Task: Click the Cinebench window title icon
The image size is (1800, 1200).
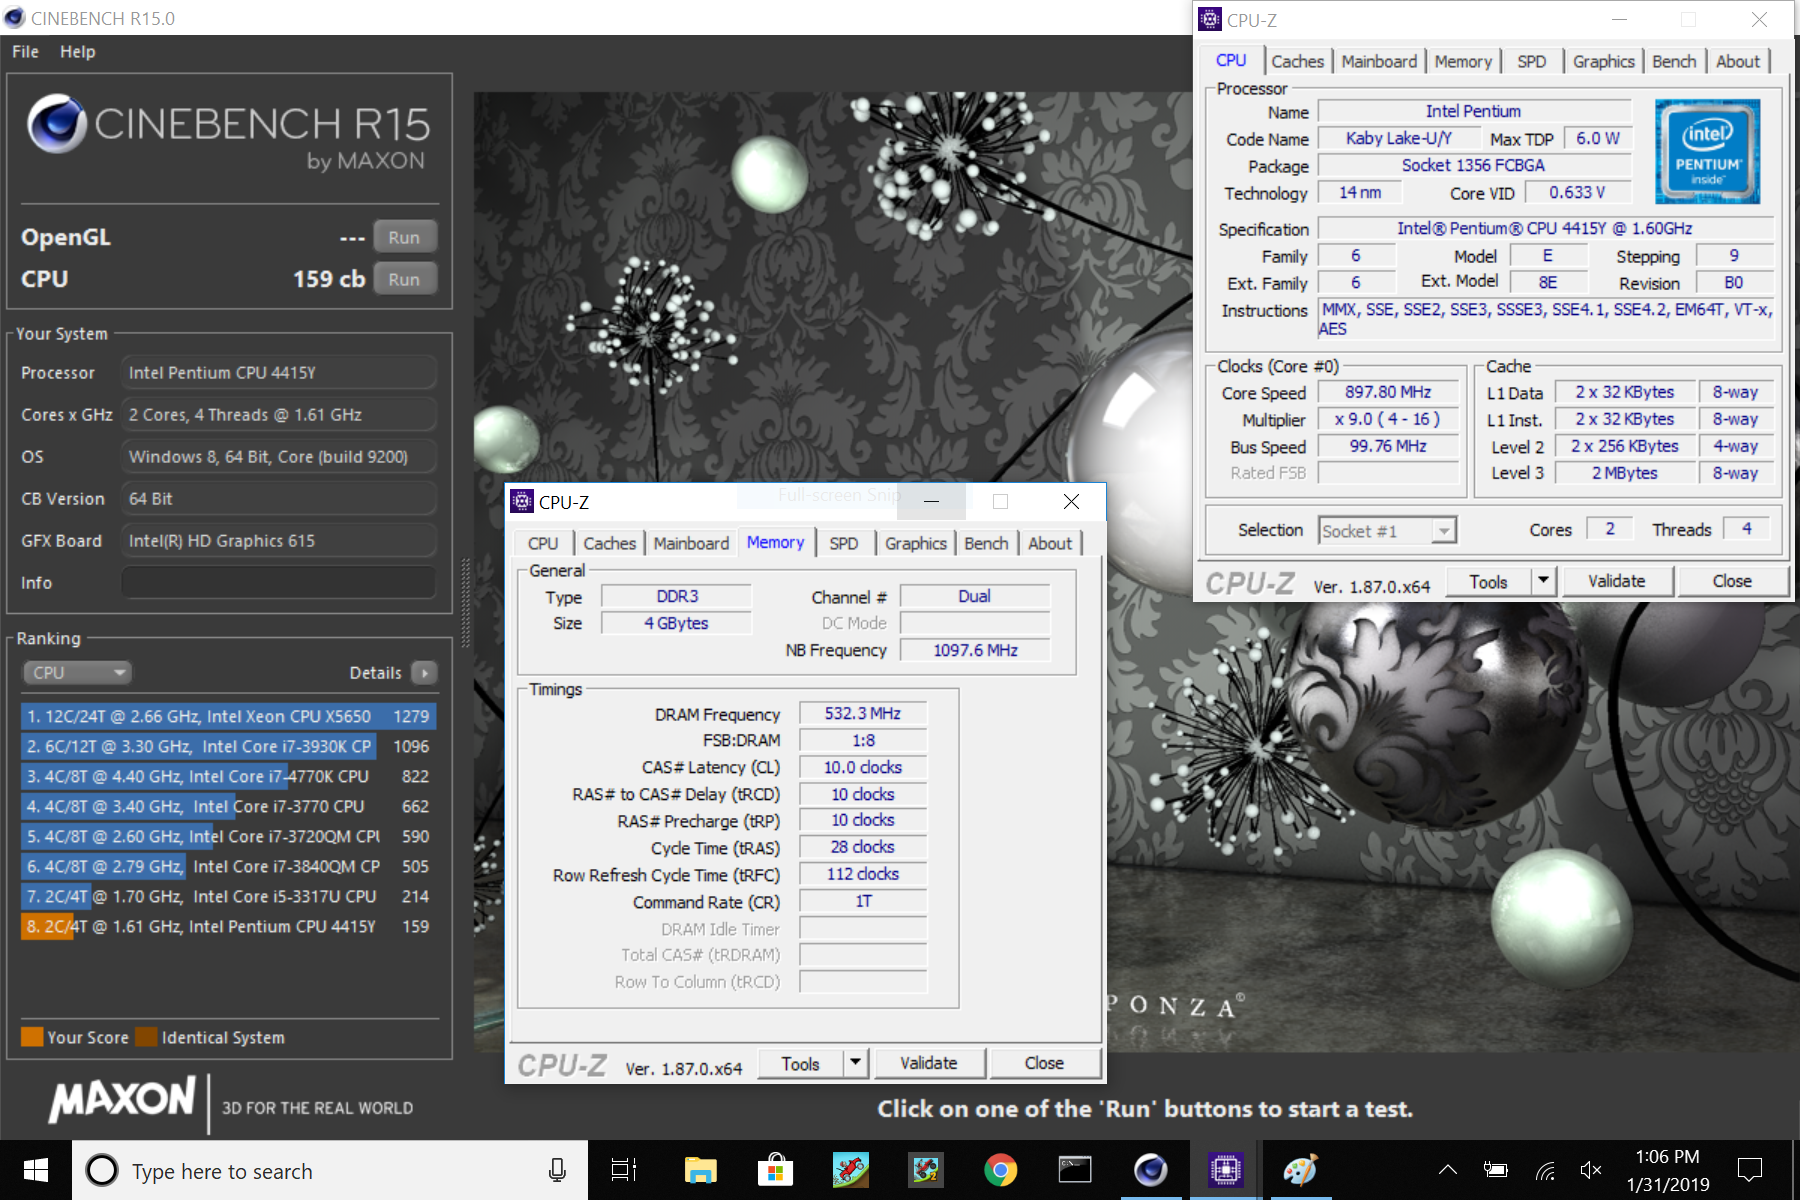Action: (x=14, y=18)
